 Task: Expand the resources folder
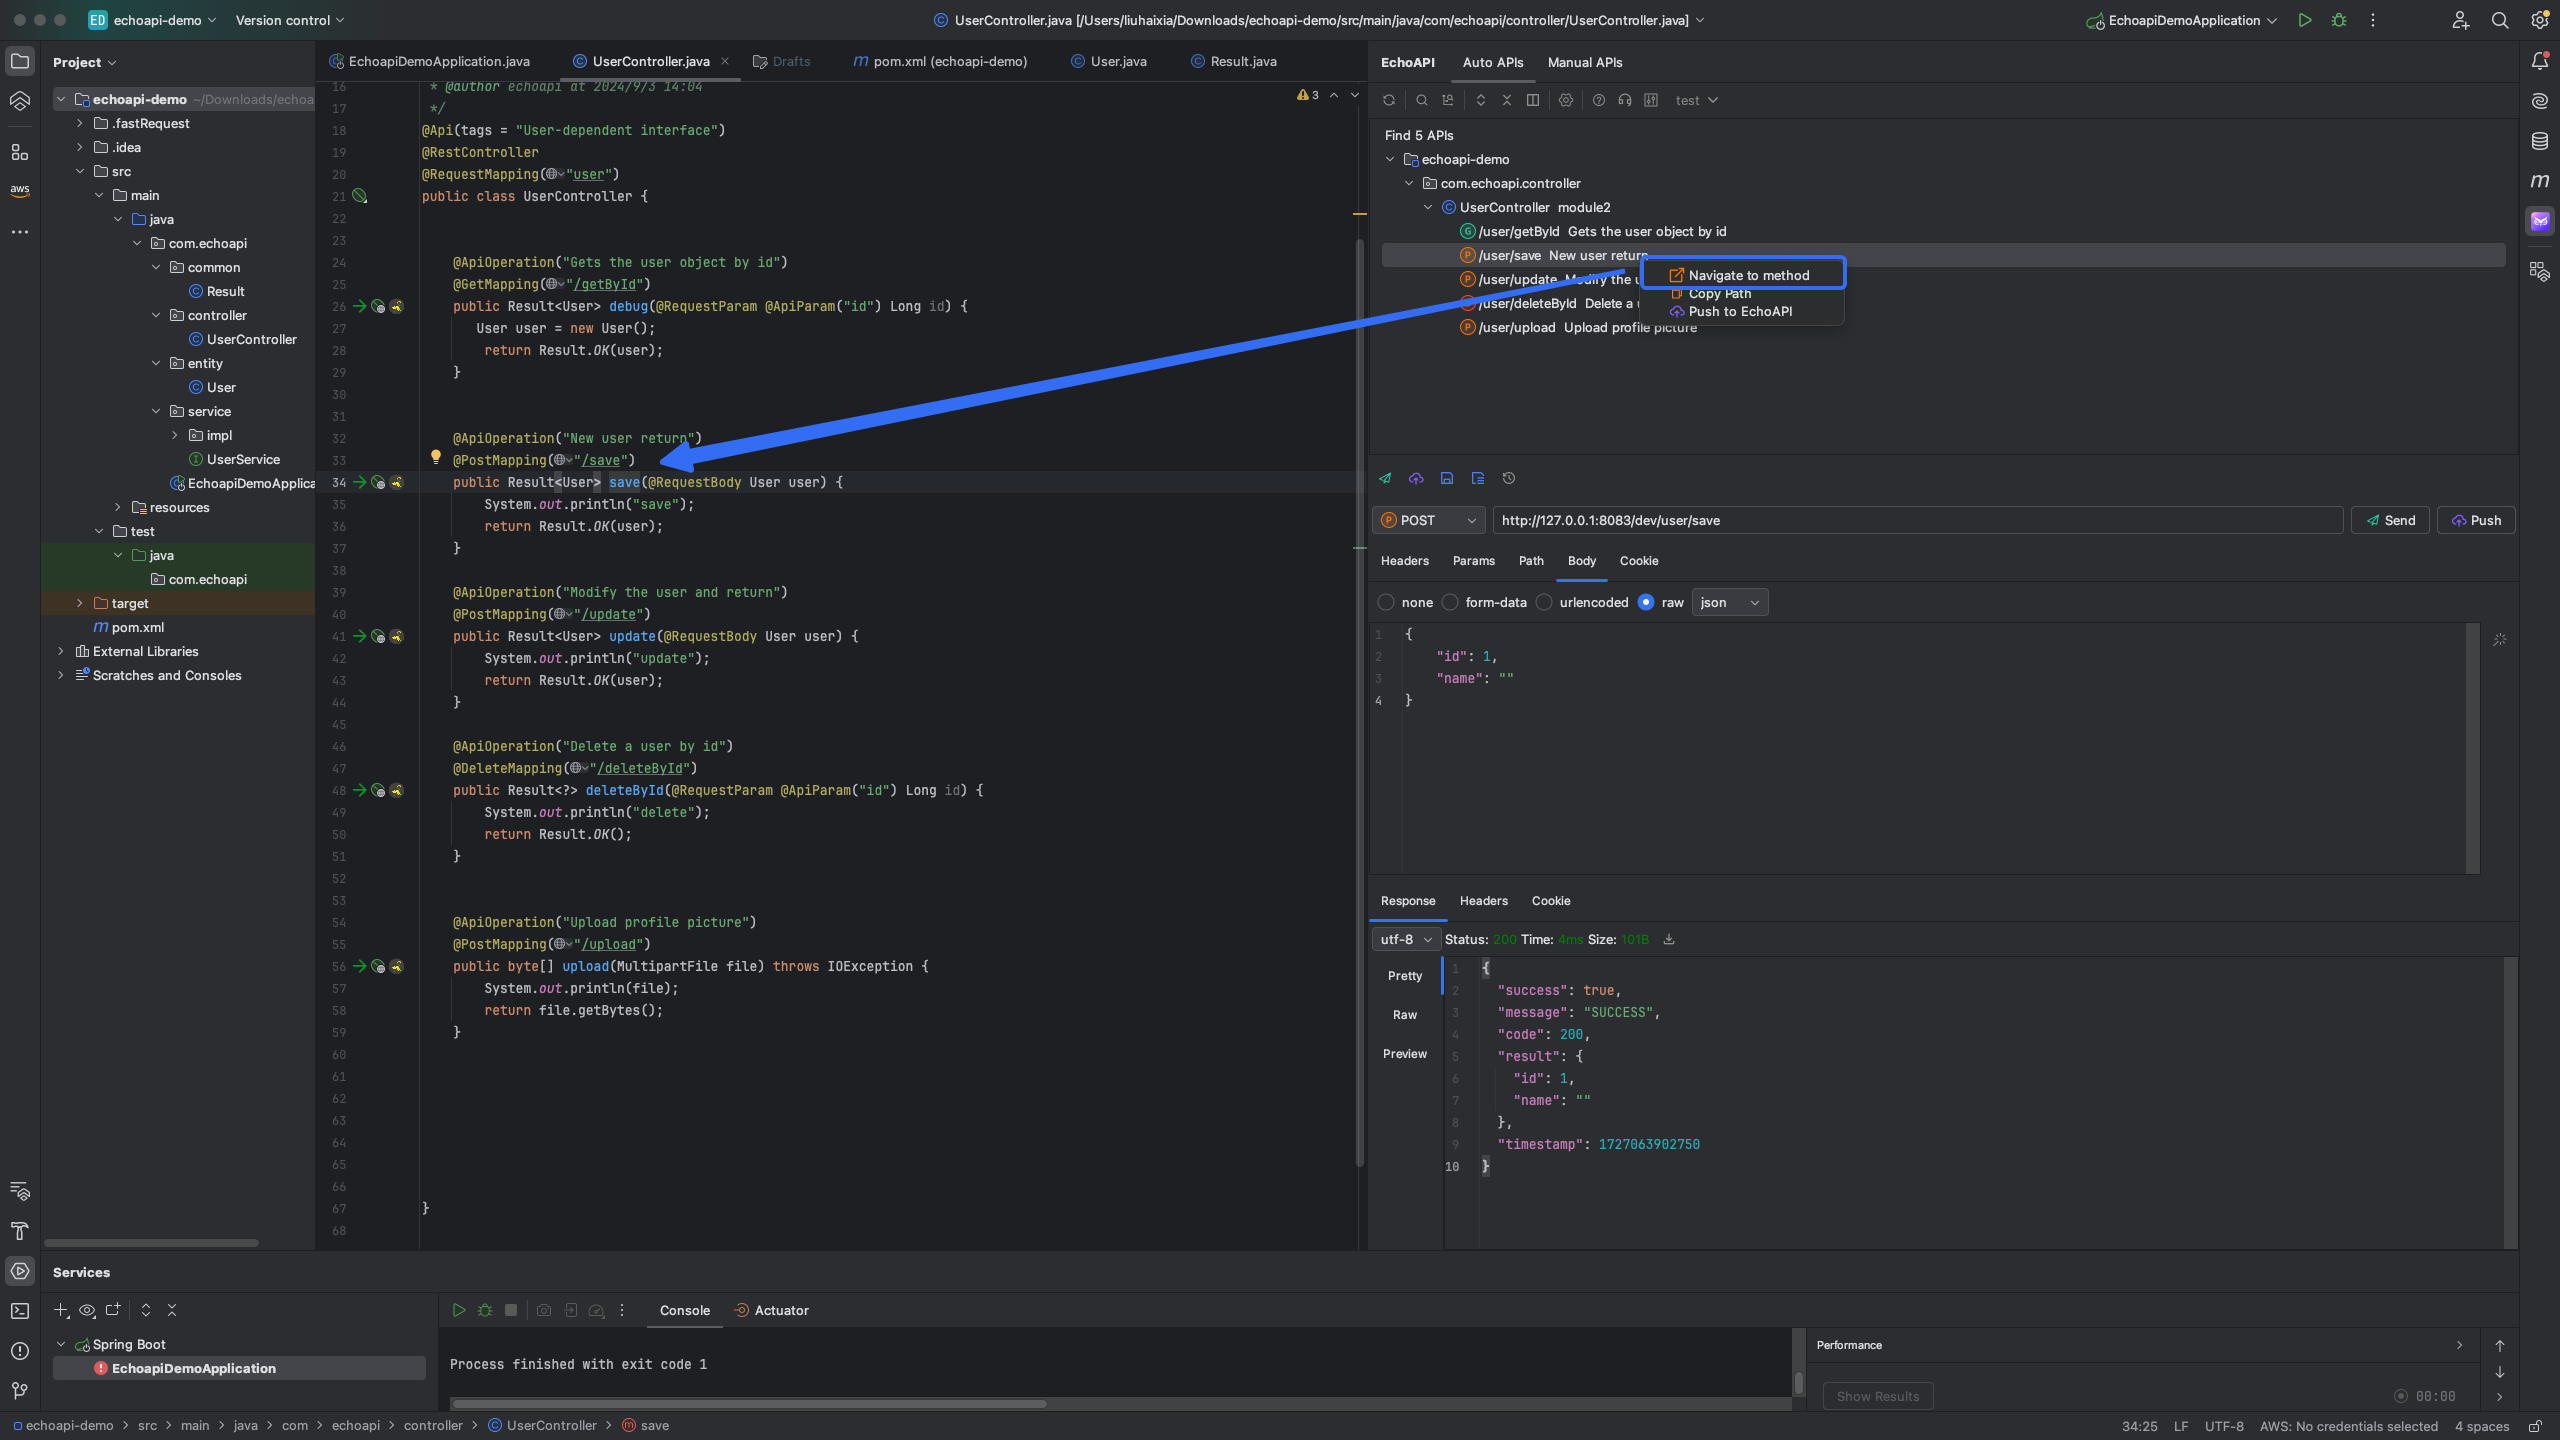pos(118,507)
